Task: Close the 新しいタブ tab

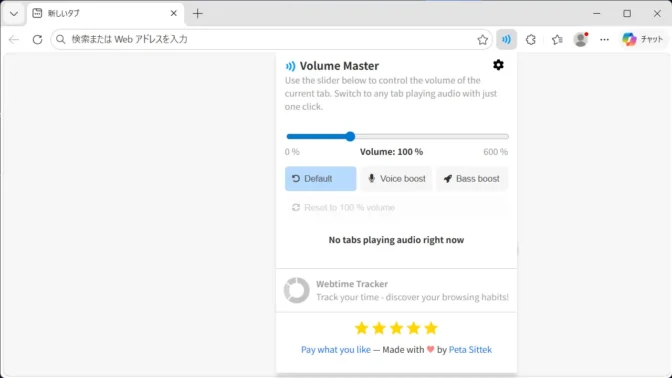Action: [x=174, y=13]
